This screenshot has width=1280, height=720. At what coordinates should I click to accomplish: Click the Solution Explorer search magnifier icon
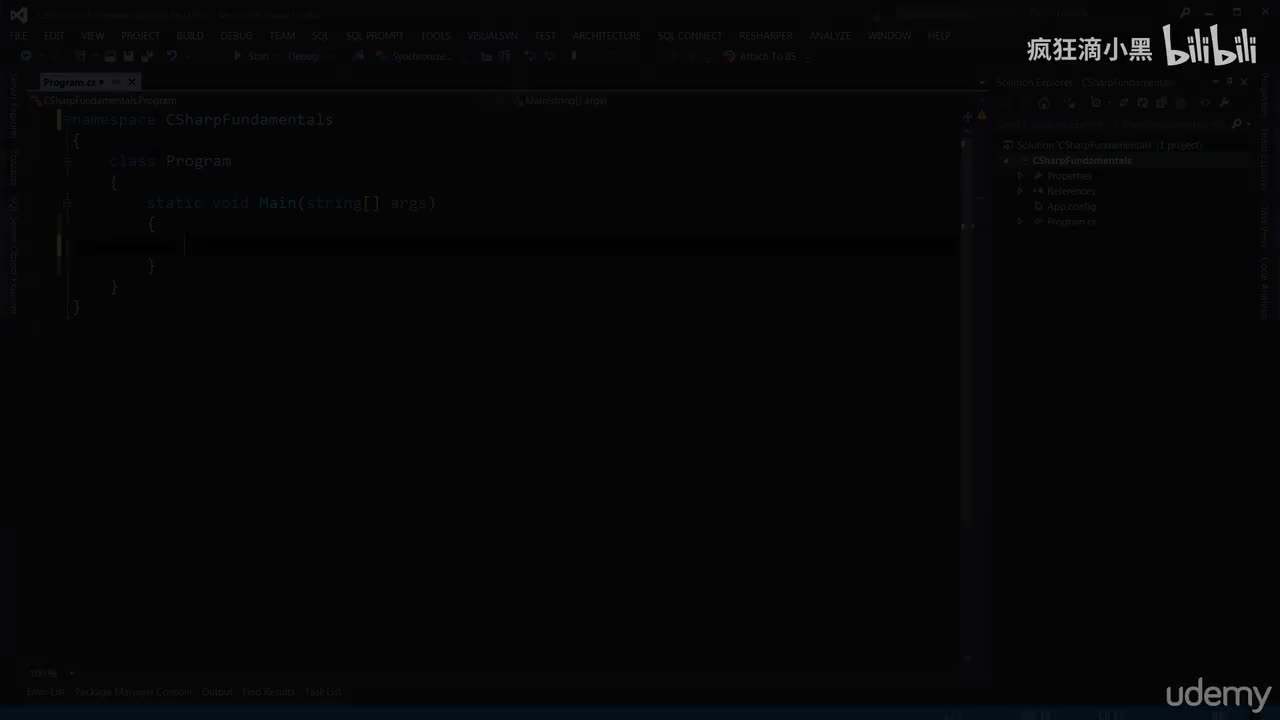(x=1237, y=124)
